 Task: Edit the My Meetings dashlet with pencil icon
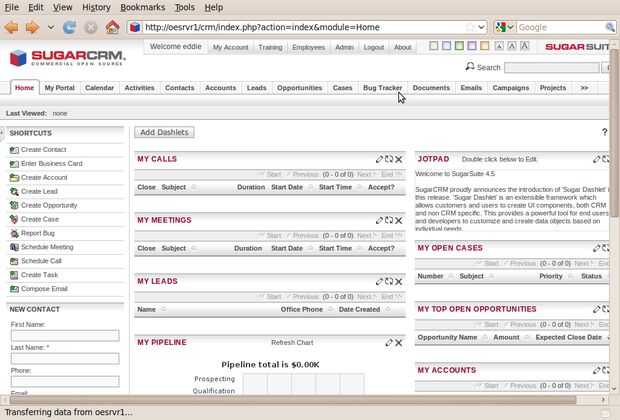pyautogui.click(x=379, y=220)
